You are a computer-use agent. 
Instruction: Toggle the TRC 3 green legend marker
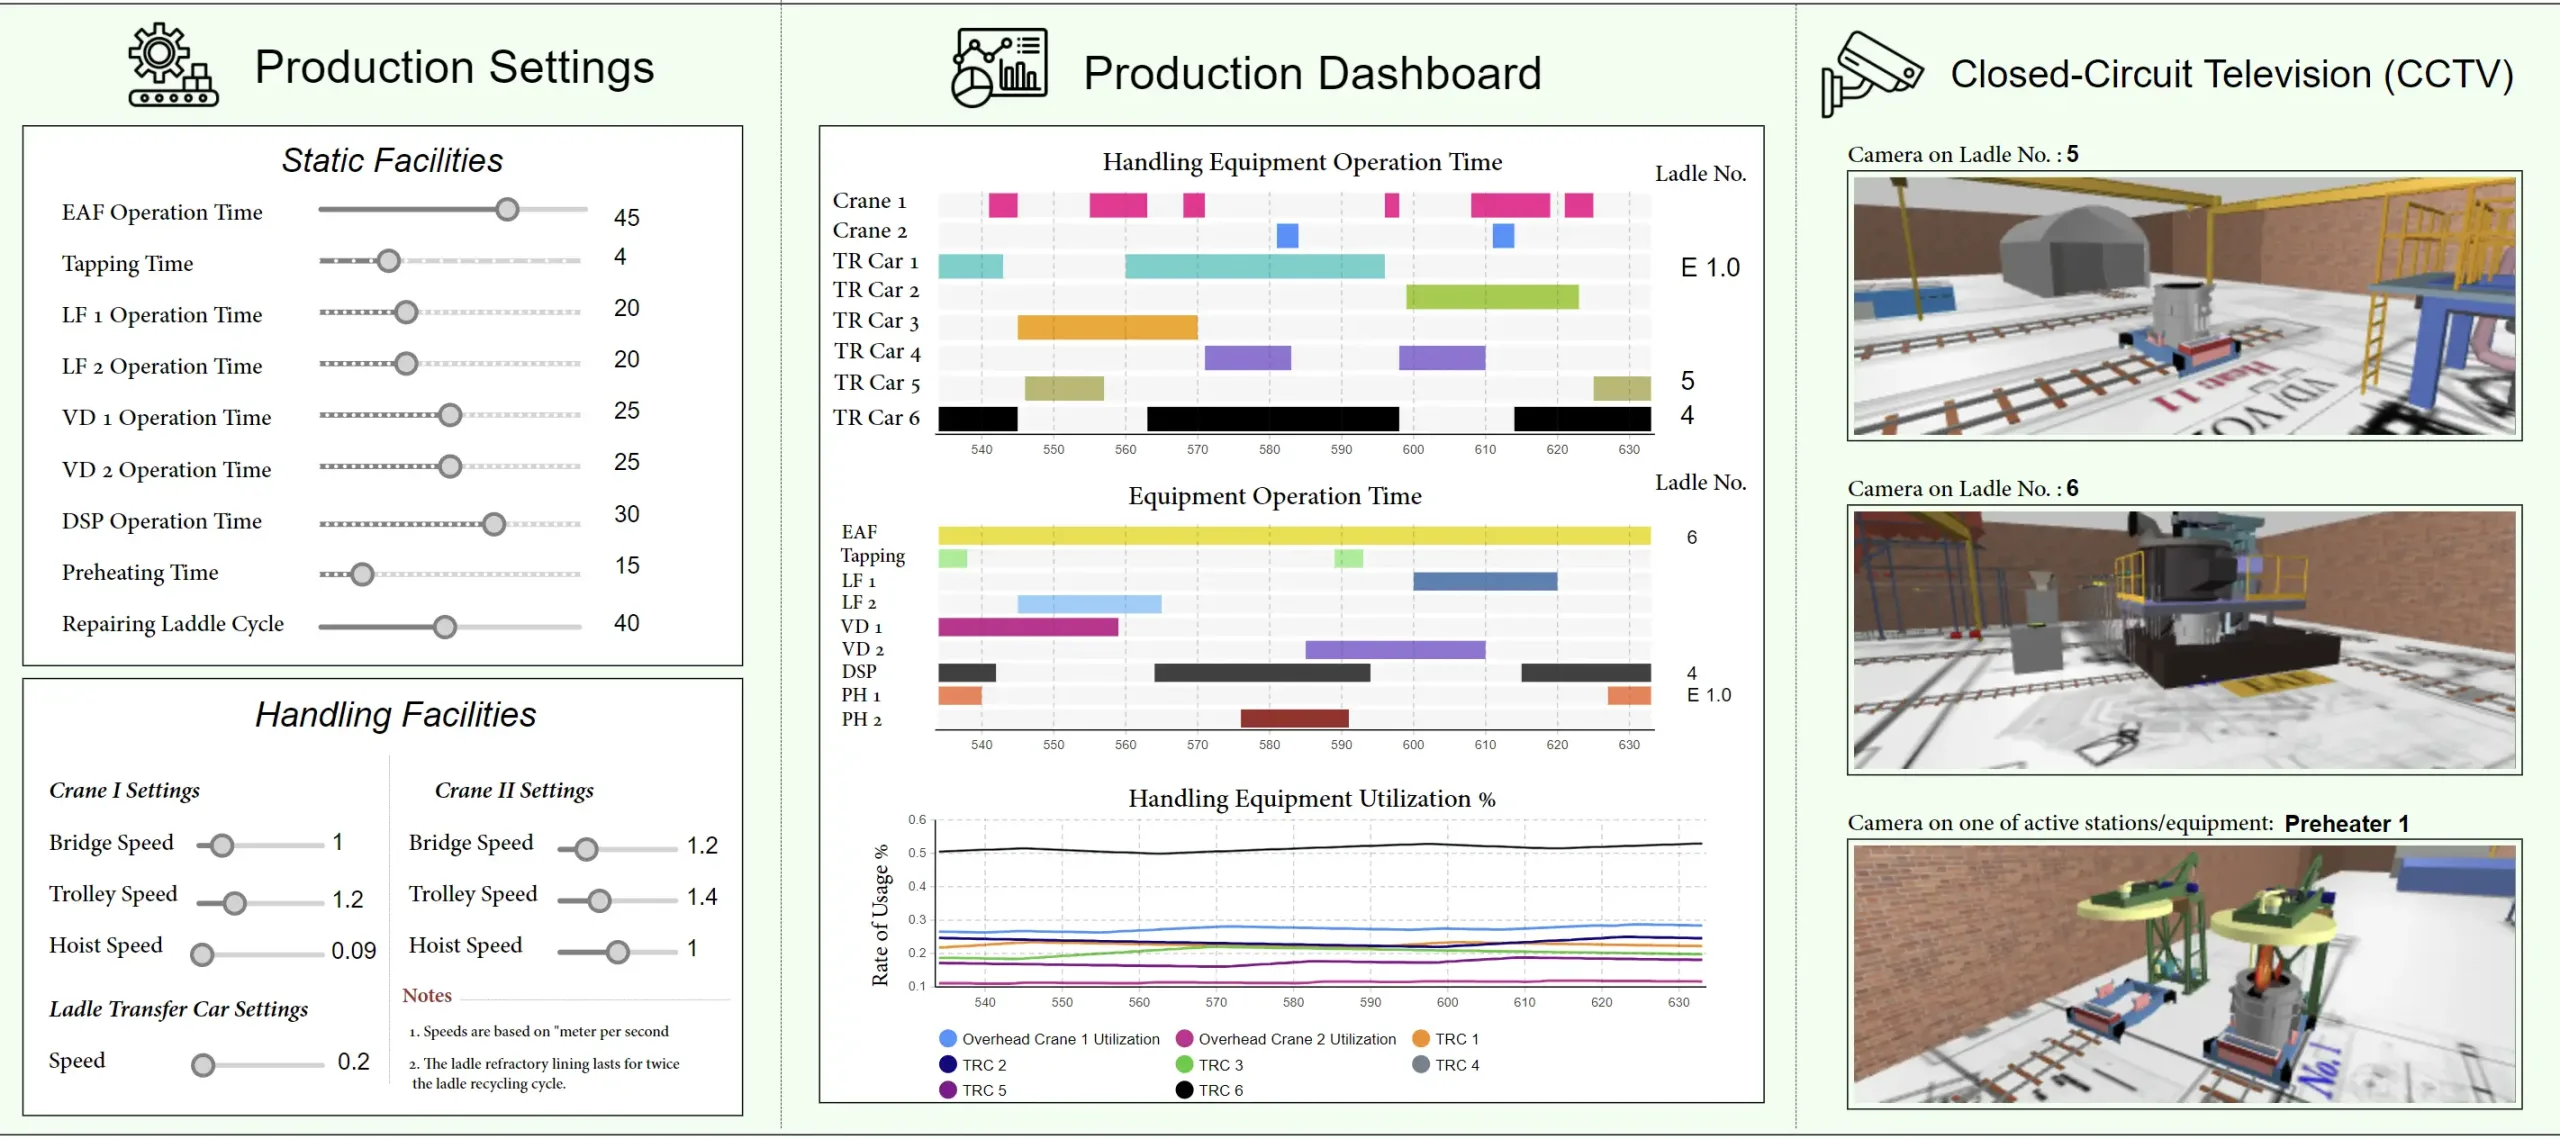pyautogui.click(x=1184, y=1065)
